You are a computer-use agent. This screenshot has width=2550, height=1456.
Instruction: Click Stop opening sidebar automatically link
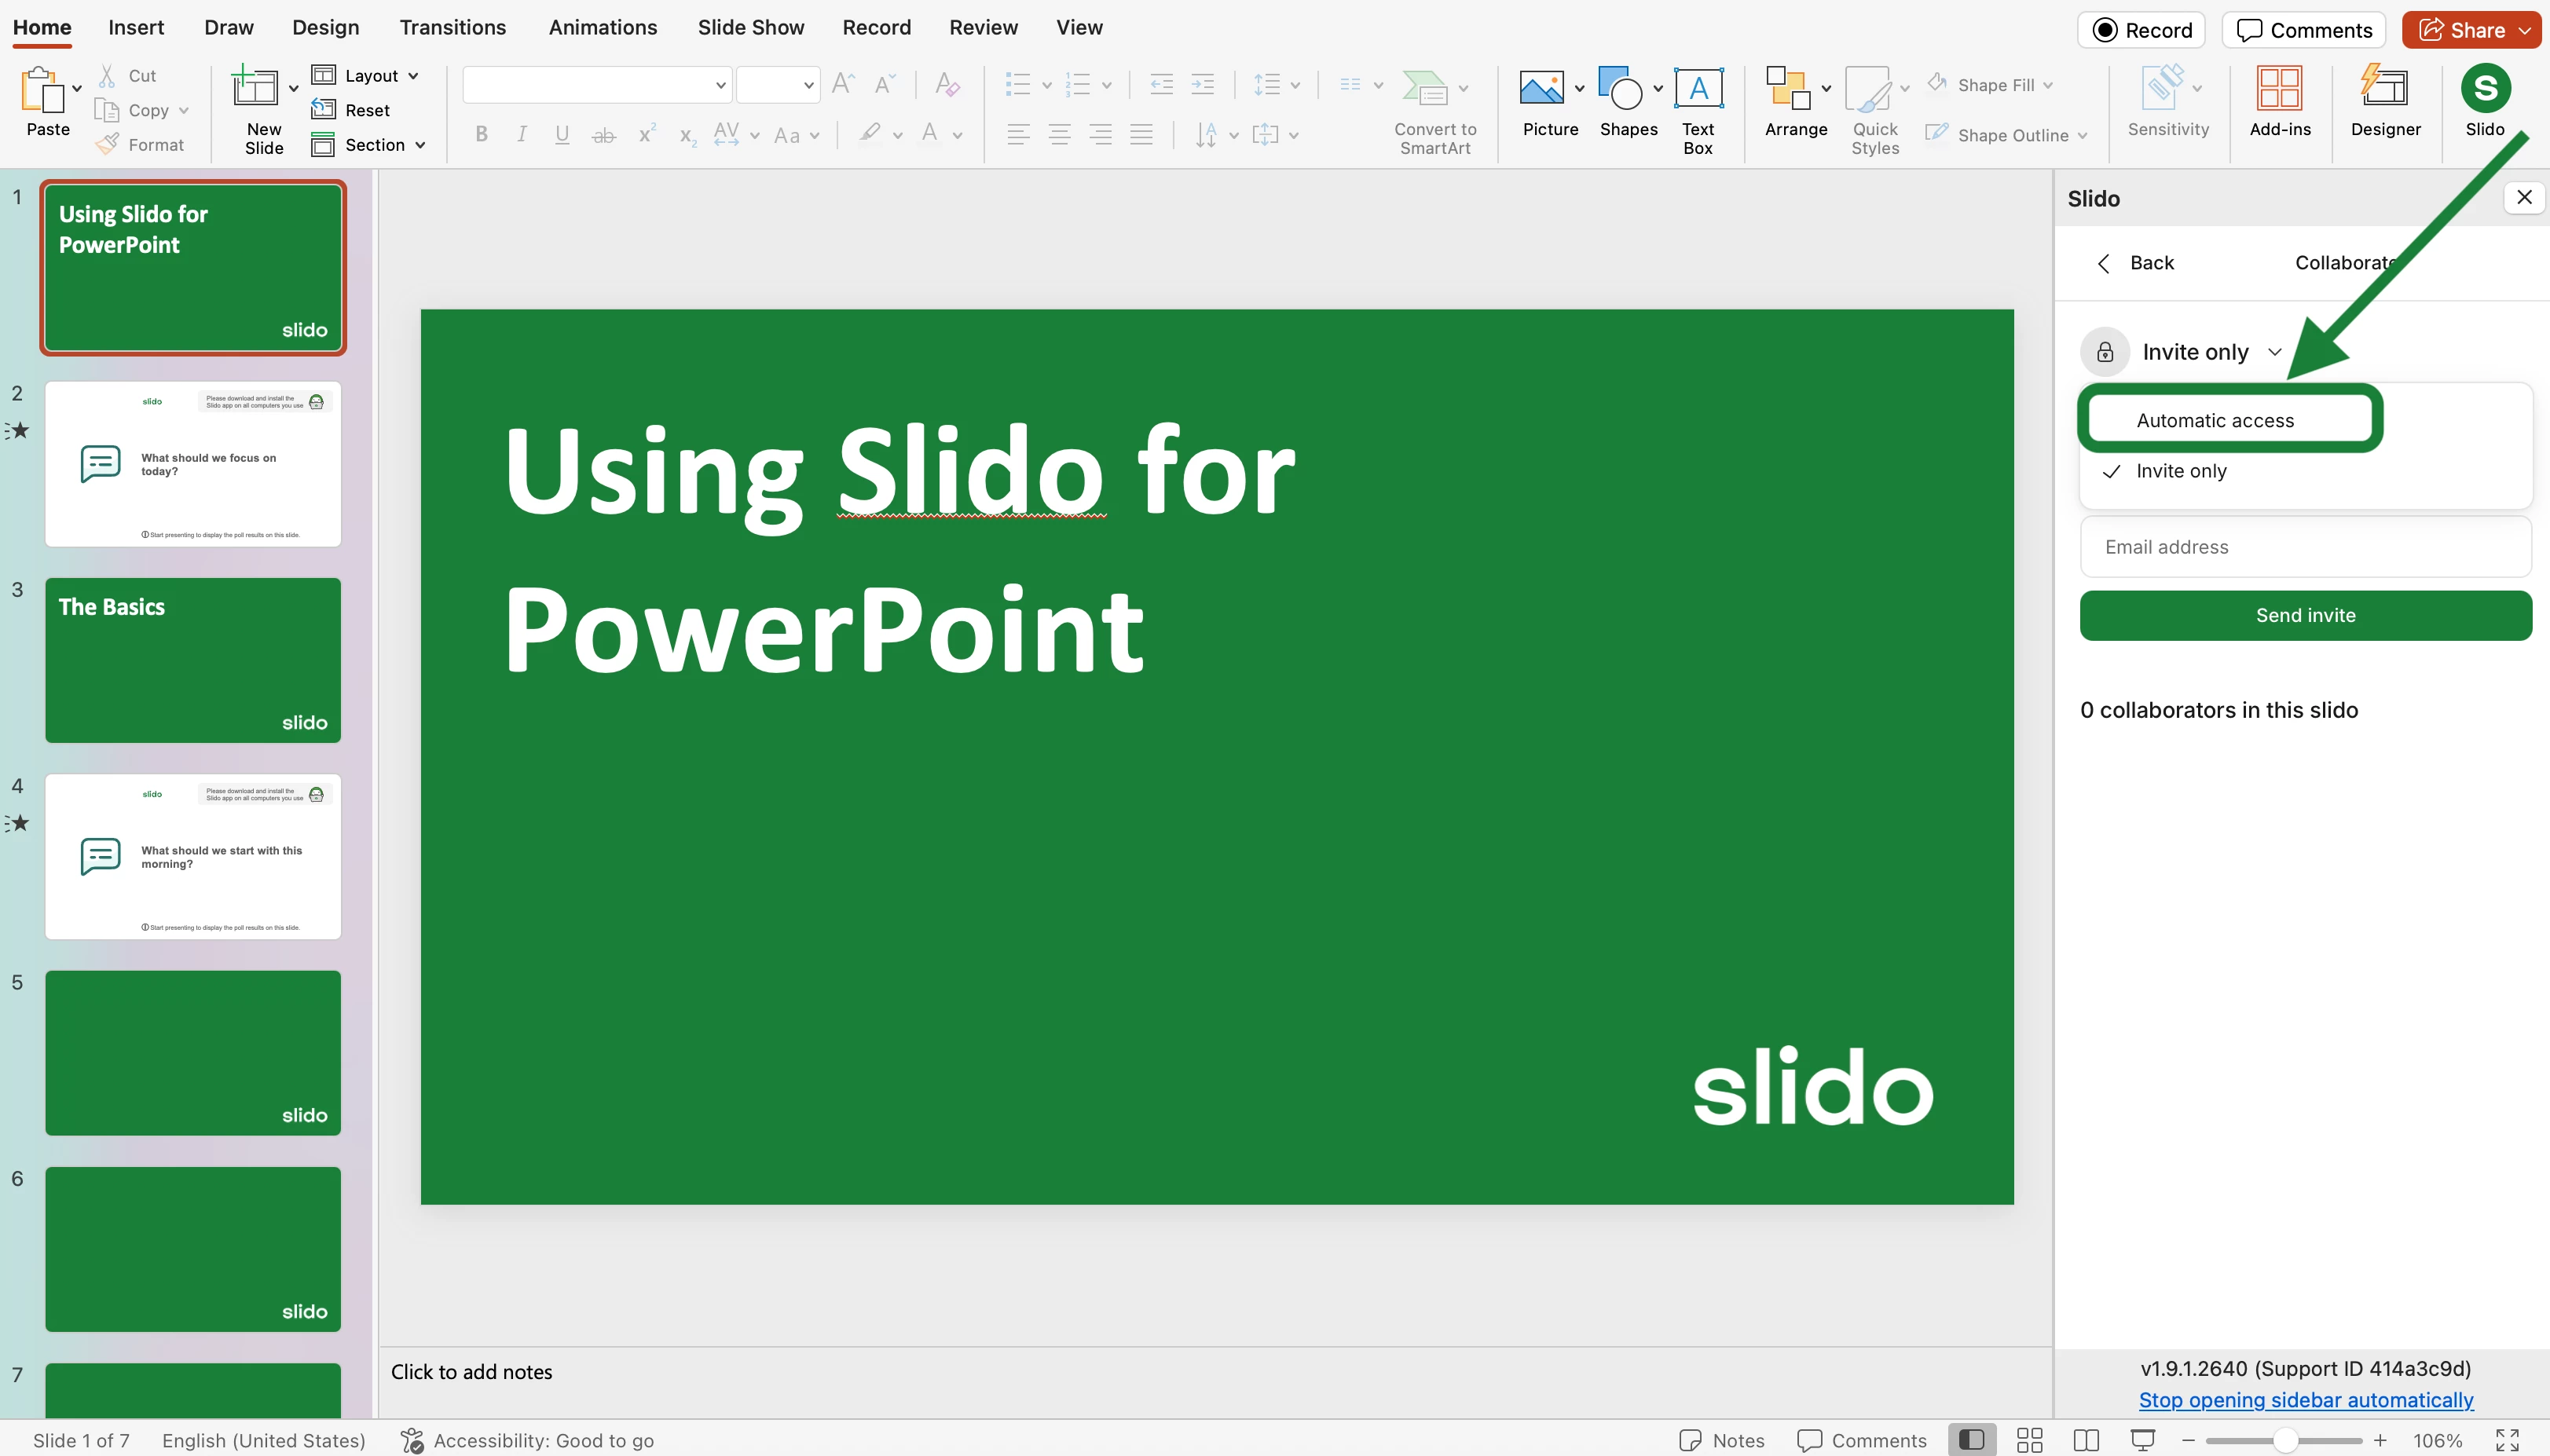(x=2305, y=1400)
